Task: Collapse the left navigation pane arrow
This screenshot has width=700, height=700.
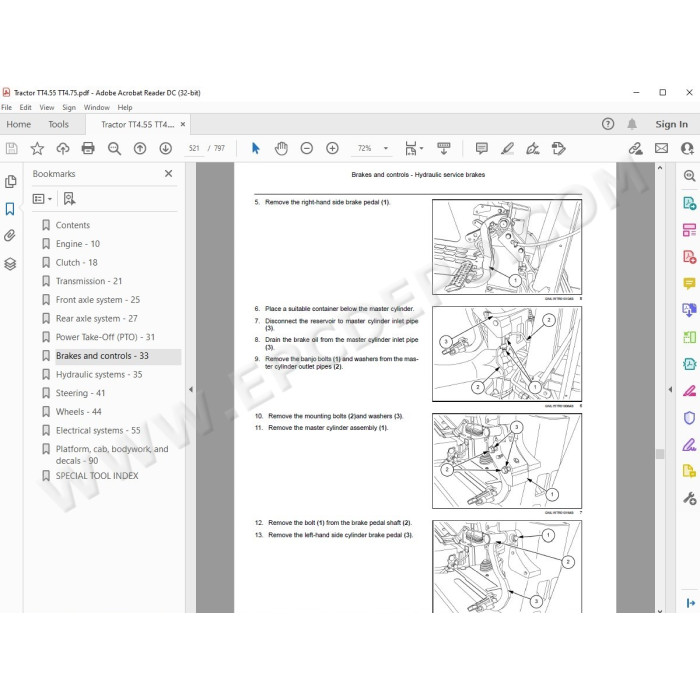Action: coord(191,389)
